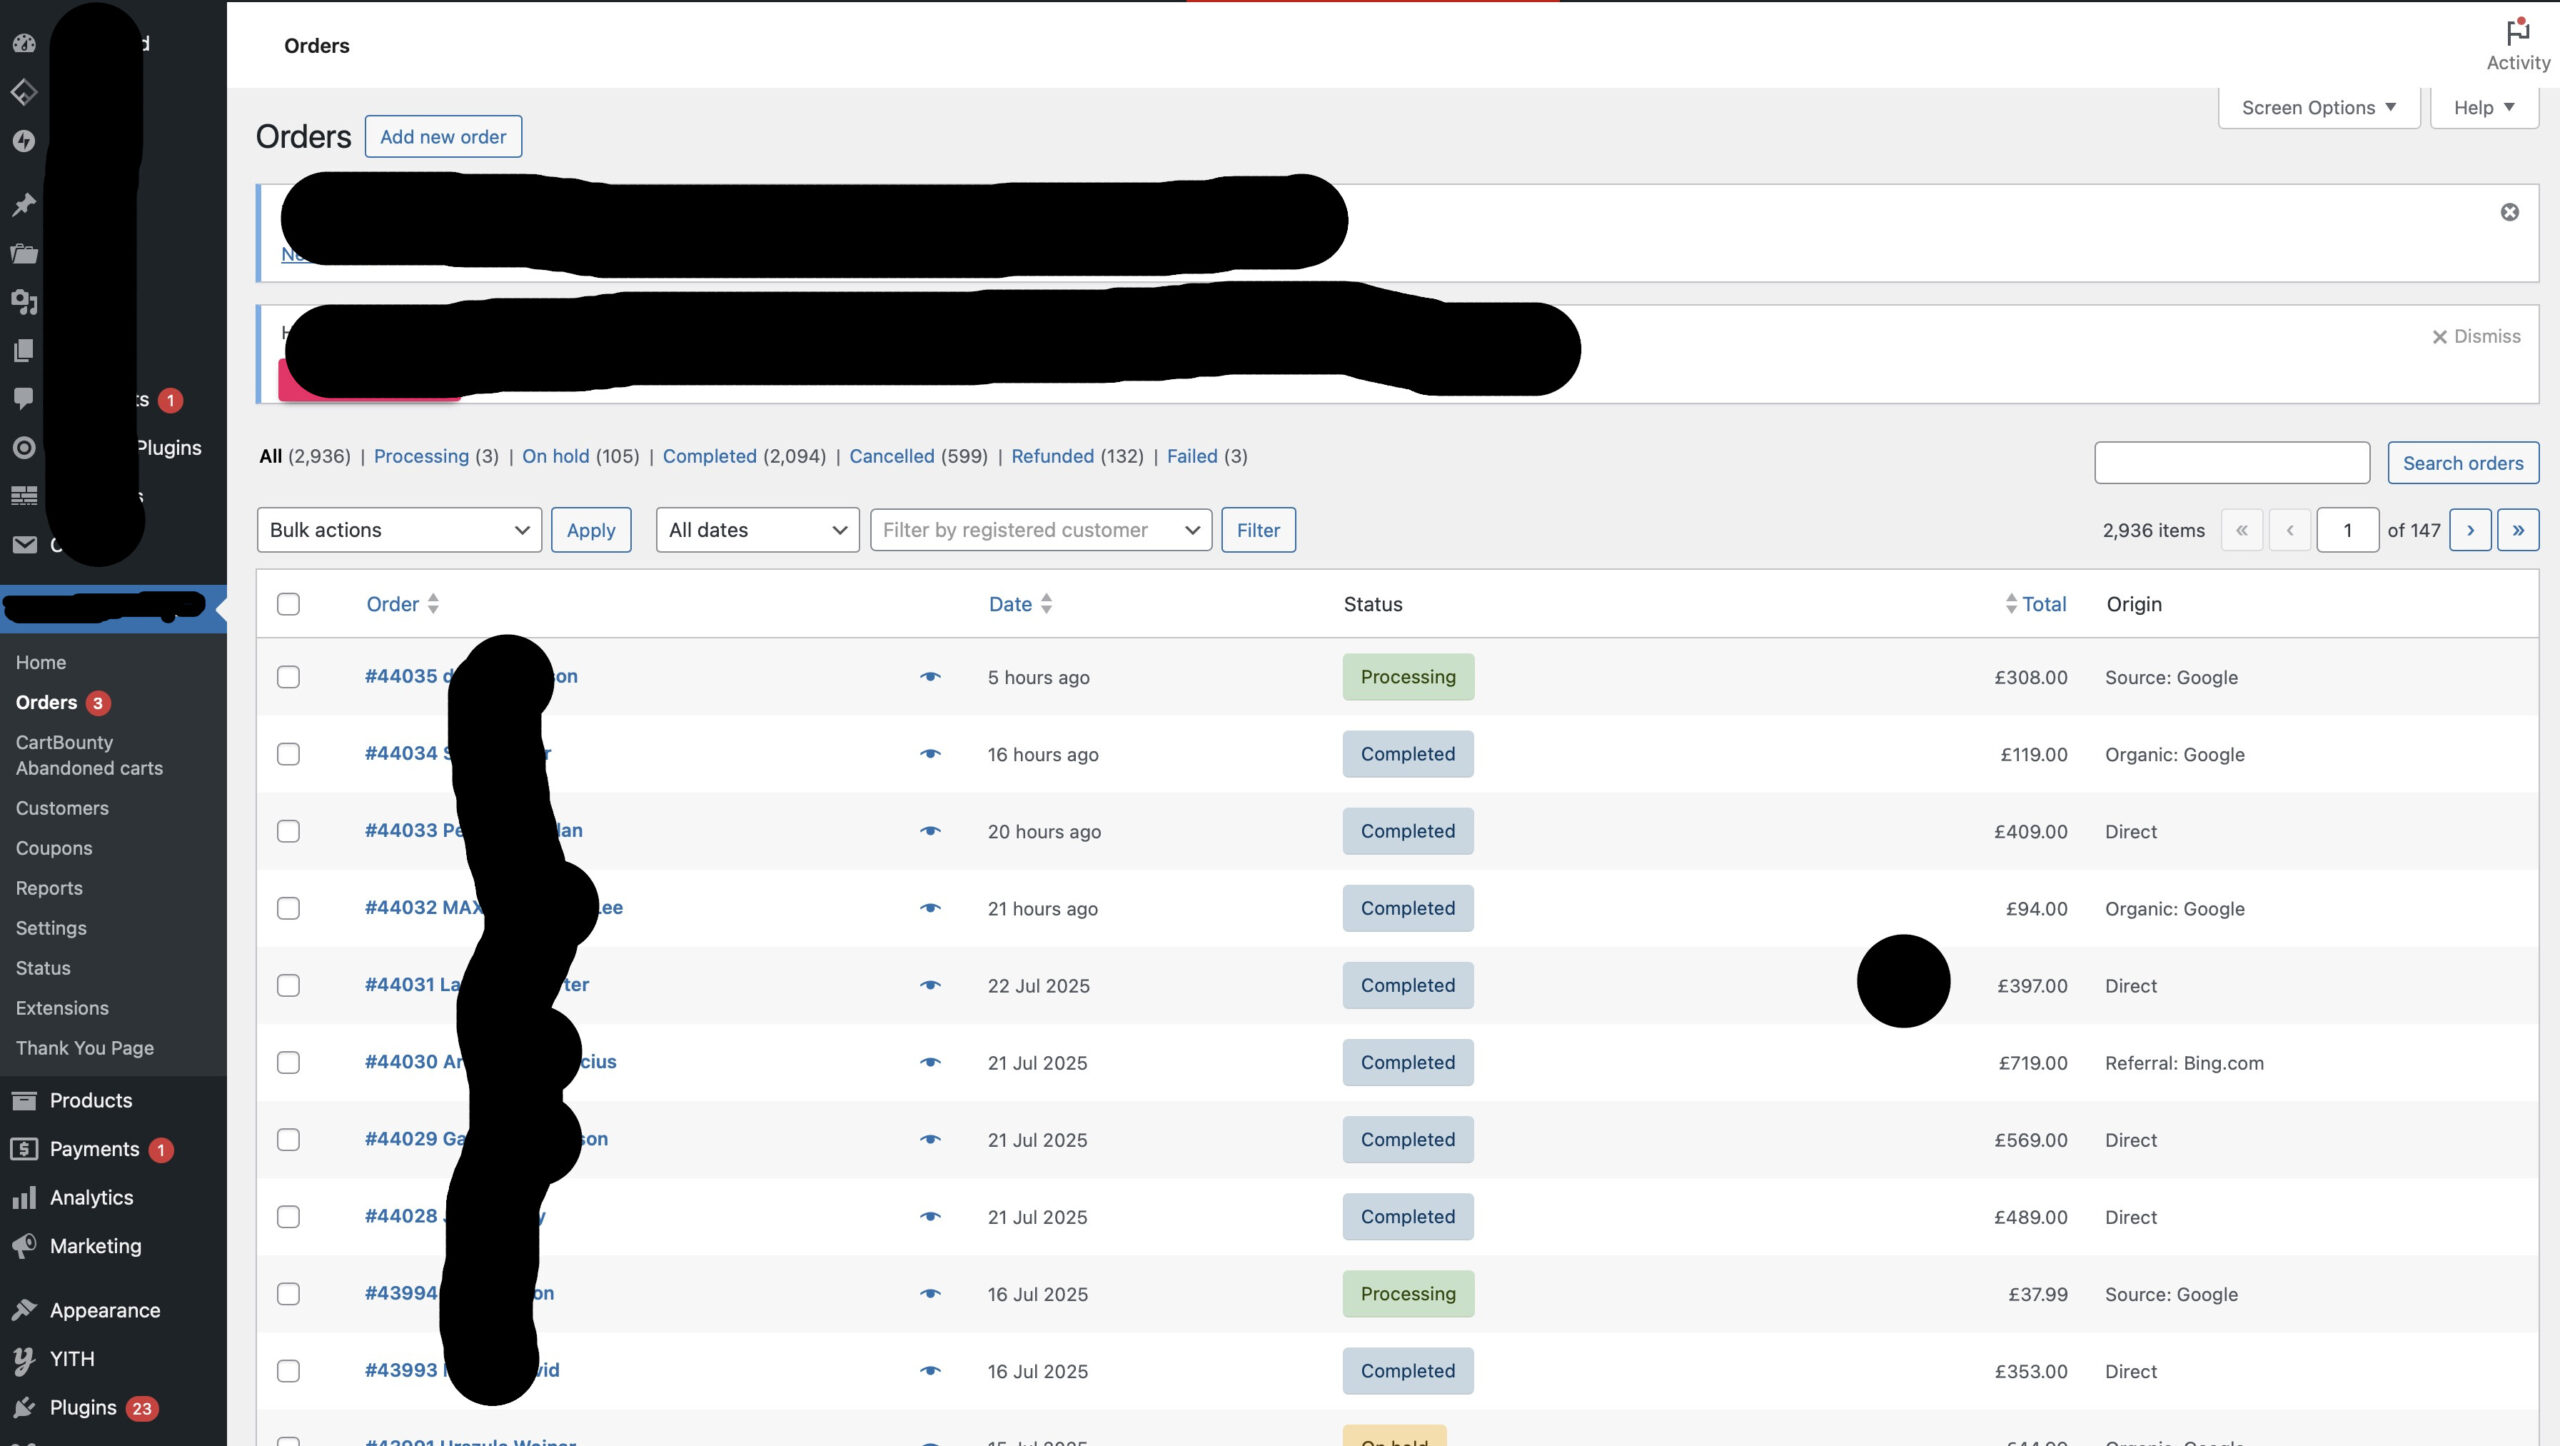Open Customers in the WooCommerce submenu

click(62, 808)
